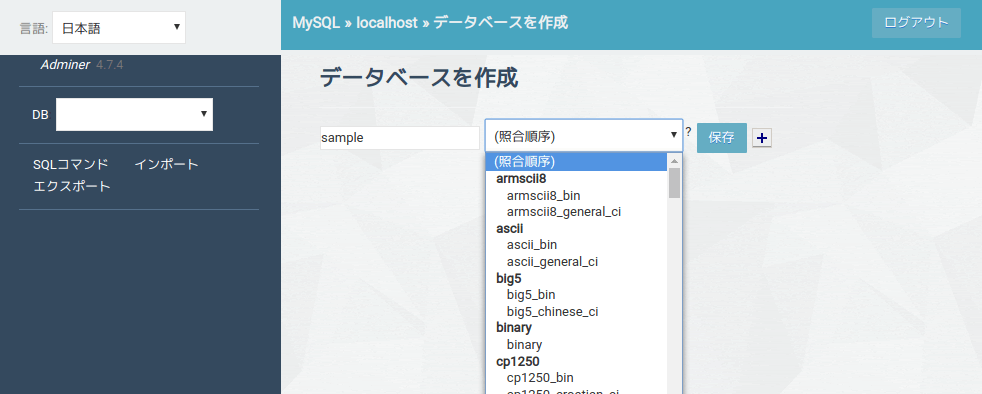
Task: Click the dropdown list scroll up arrow
Action: (674, 160)
